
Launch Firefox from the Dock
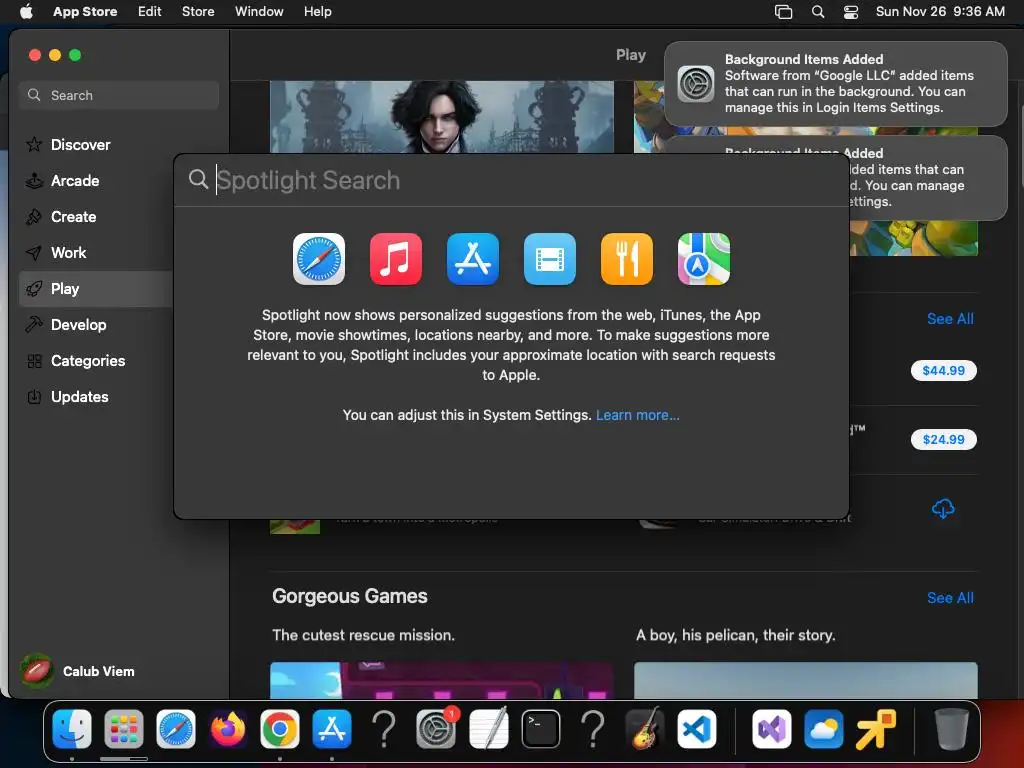click(x=228, y=729)
